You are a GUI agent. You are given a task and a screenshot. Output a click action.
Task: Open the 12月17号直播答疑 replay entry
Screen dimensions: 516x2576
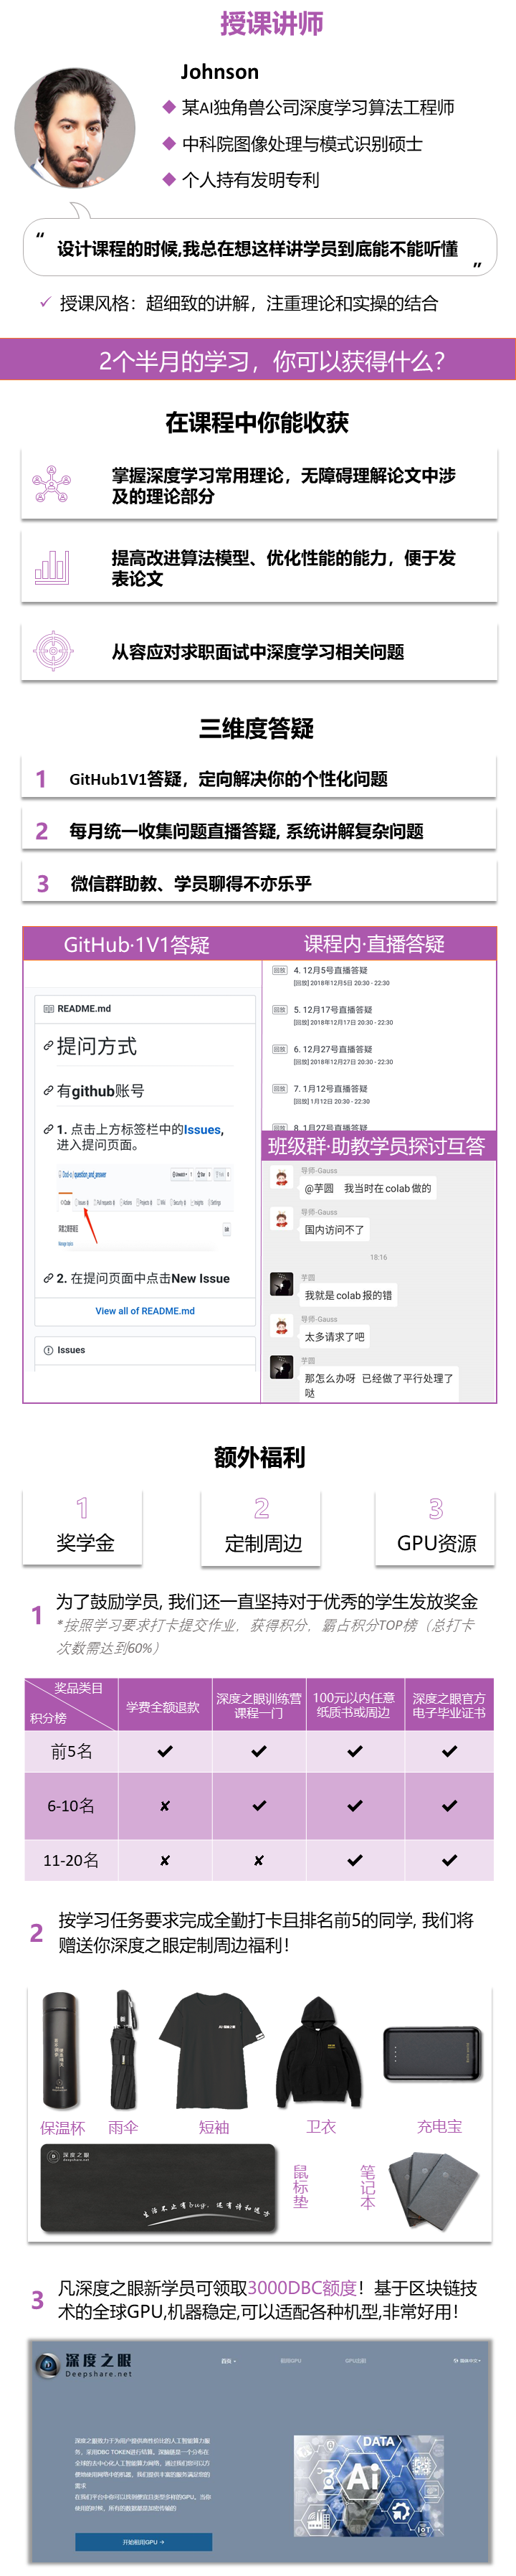tap(333, 1010)
